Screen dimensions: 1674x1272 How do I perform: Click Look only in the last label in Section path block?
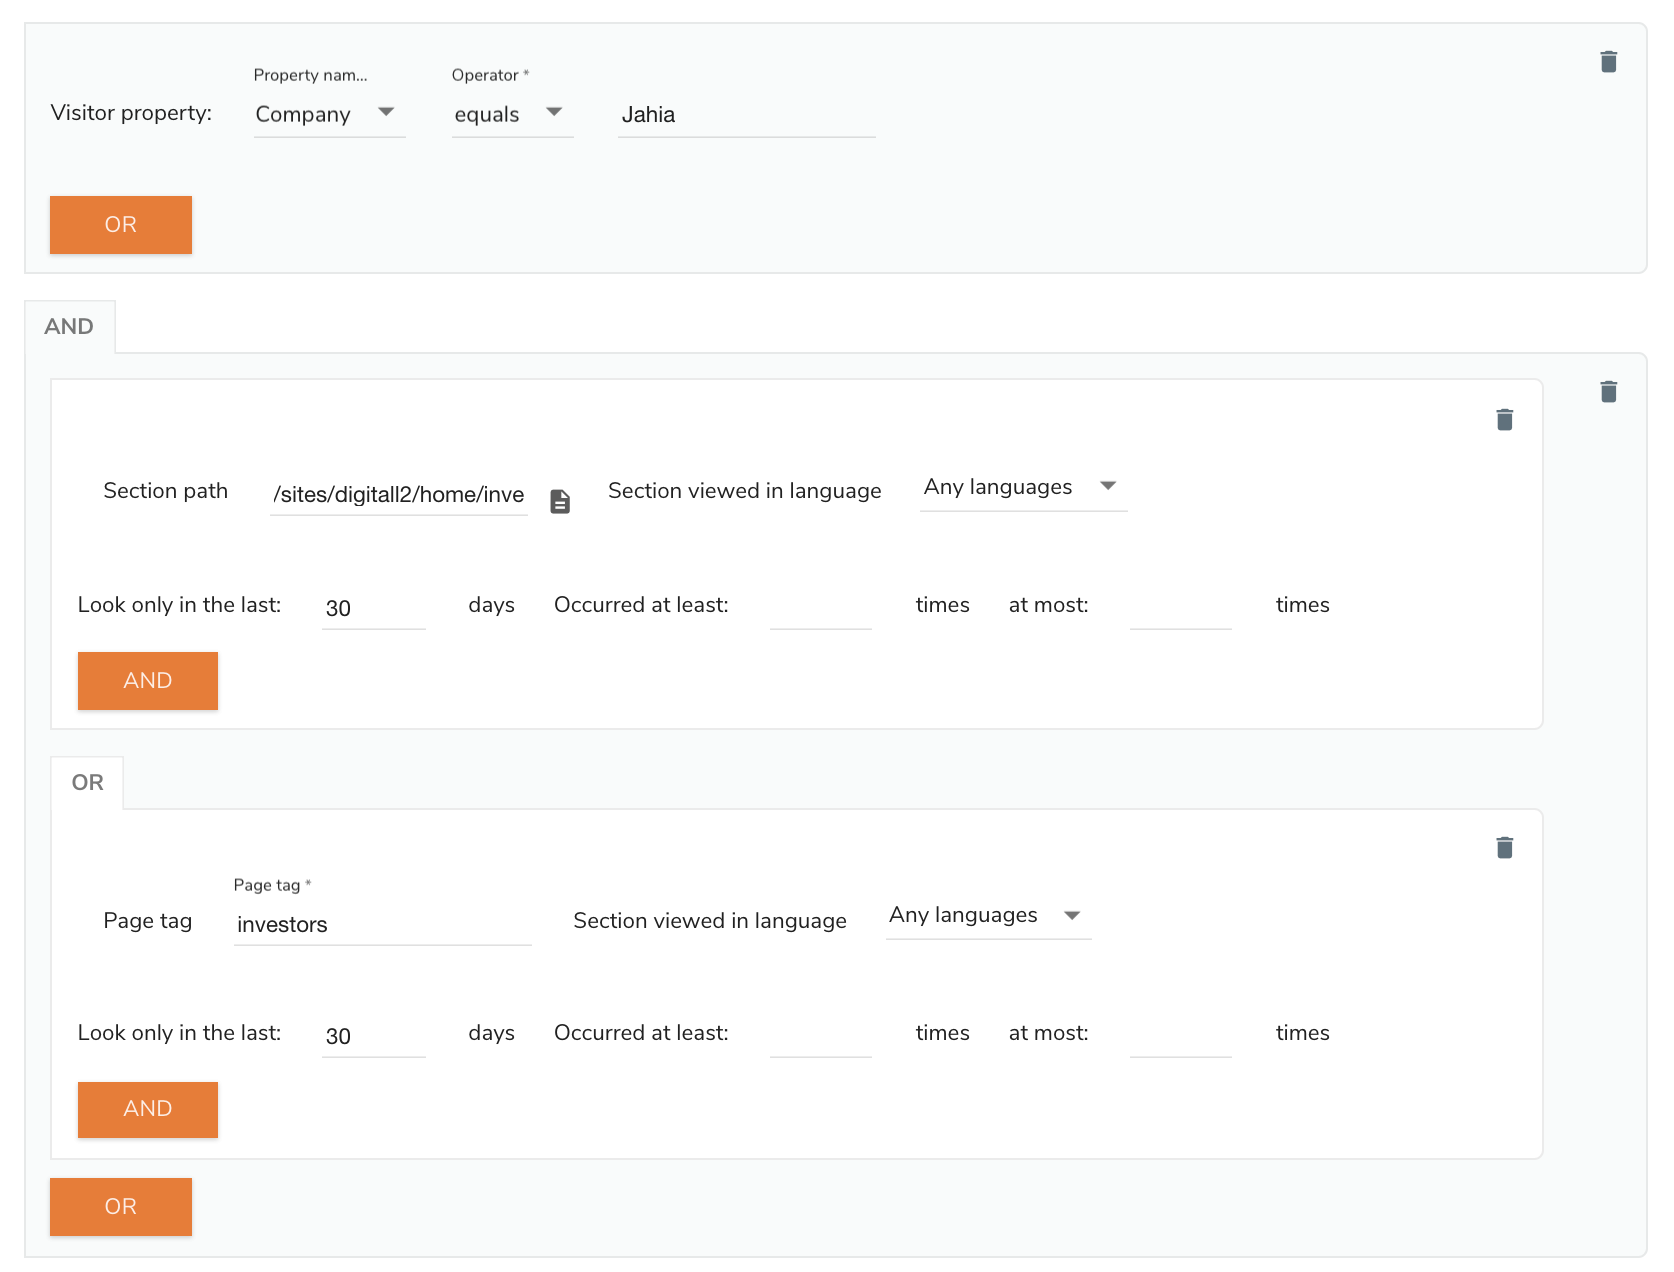[x=180, y=605]
